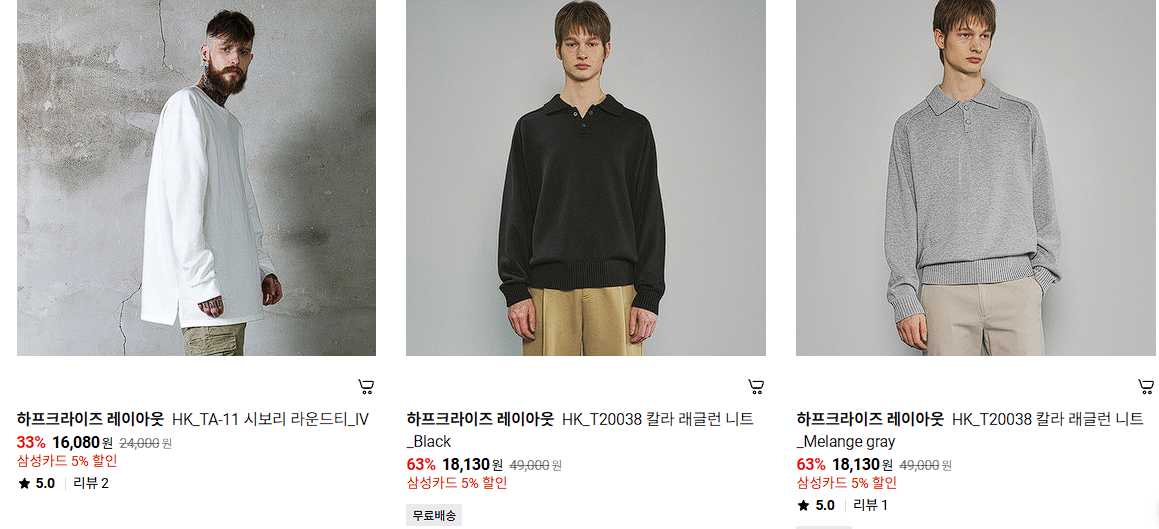Click HK_T20038 칼라 래글런 니트 _Black title
Image resolution: width=1159 pixels, height=529 pixels.
click(x=580, y=430)
